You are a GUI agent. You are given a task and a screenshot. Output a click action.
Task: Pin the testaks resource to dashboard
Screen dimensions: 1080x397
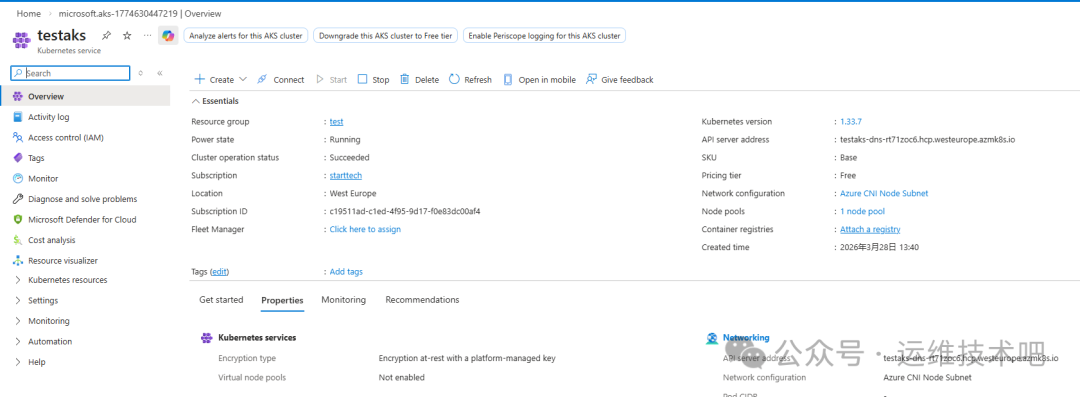pos(106,35)
